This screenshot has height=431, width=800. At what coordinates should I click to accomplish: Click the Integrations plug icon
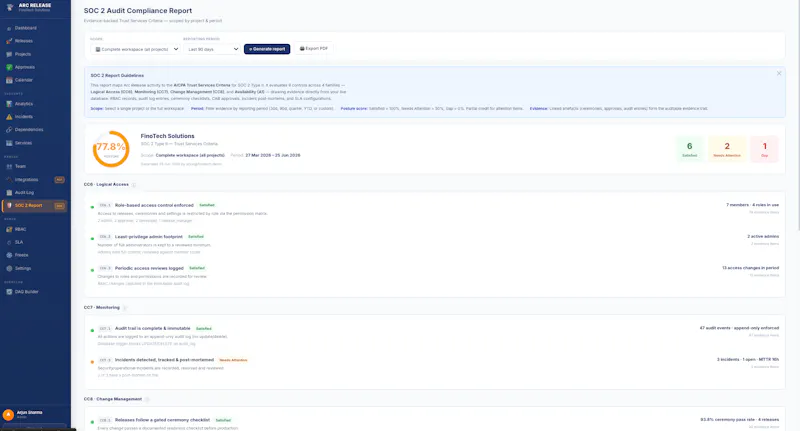(x=9, y=180)
